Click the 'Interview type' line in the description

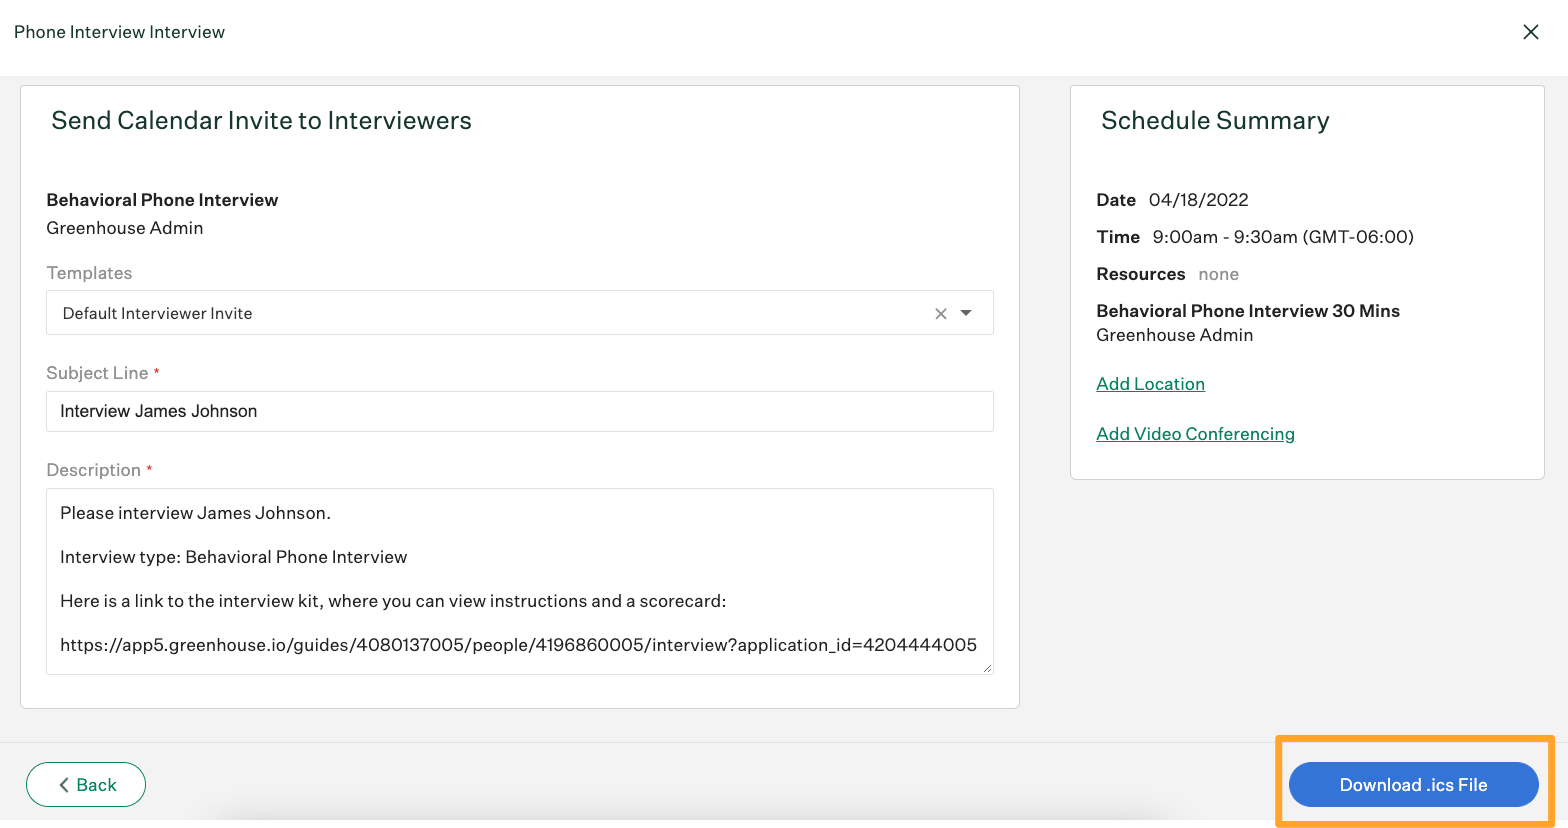233,557
